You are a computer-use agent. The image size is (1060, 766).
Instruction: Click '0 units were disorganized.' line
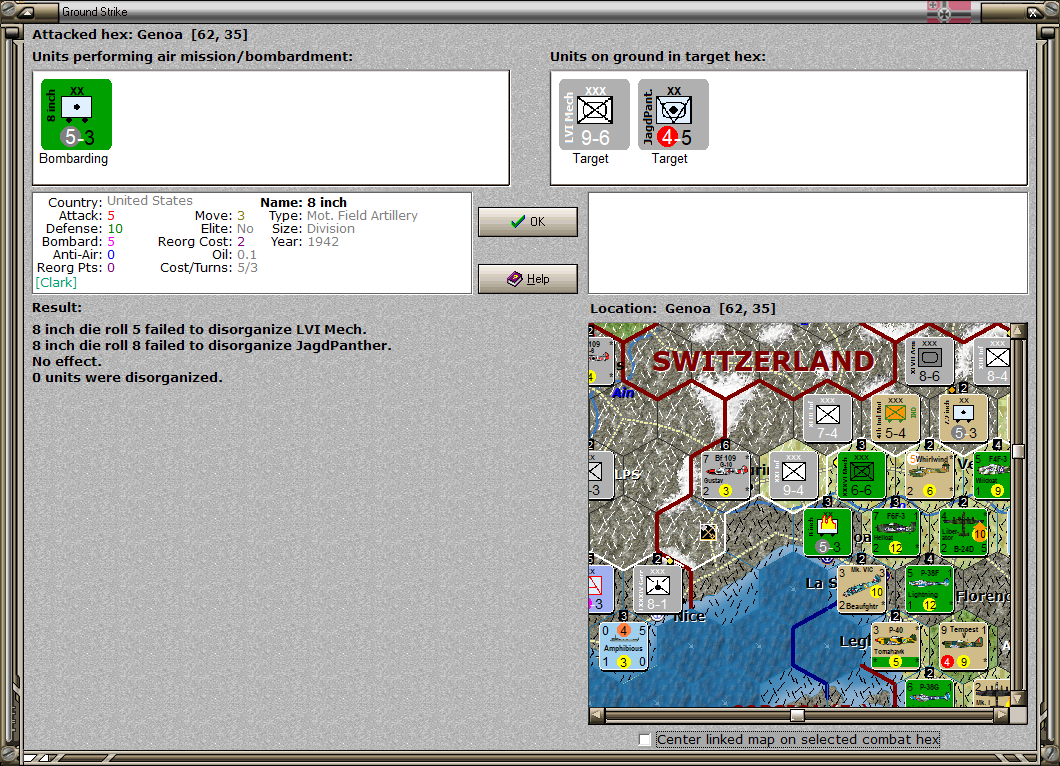(127, 377)
